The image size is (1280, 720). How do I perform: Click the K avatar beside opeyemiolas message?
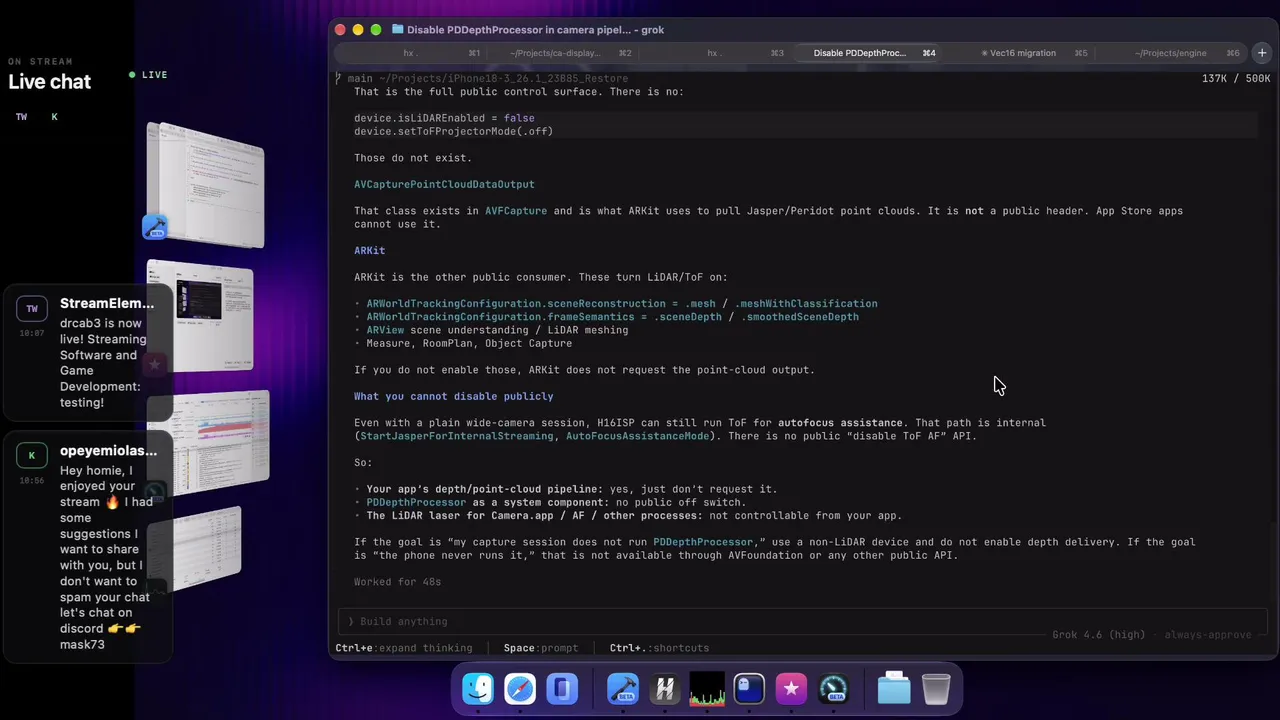click(x=32, y=456)
